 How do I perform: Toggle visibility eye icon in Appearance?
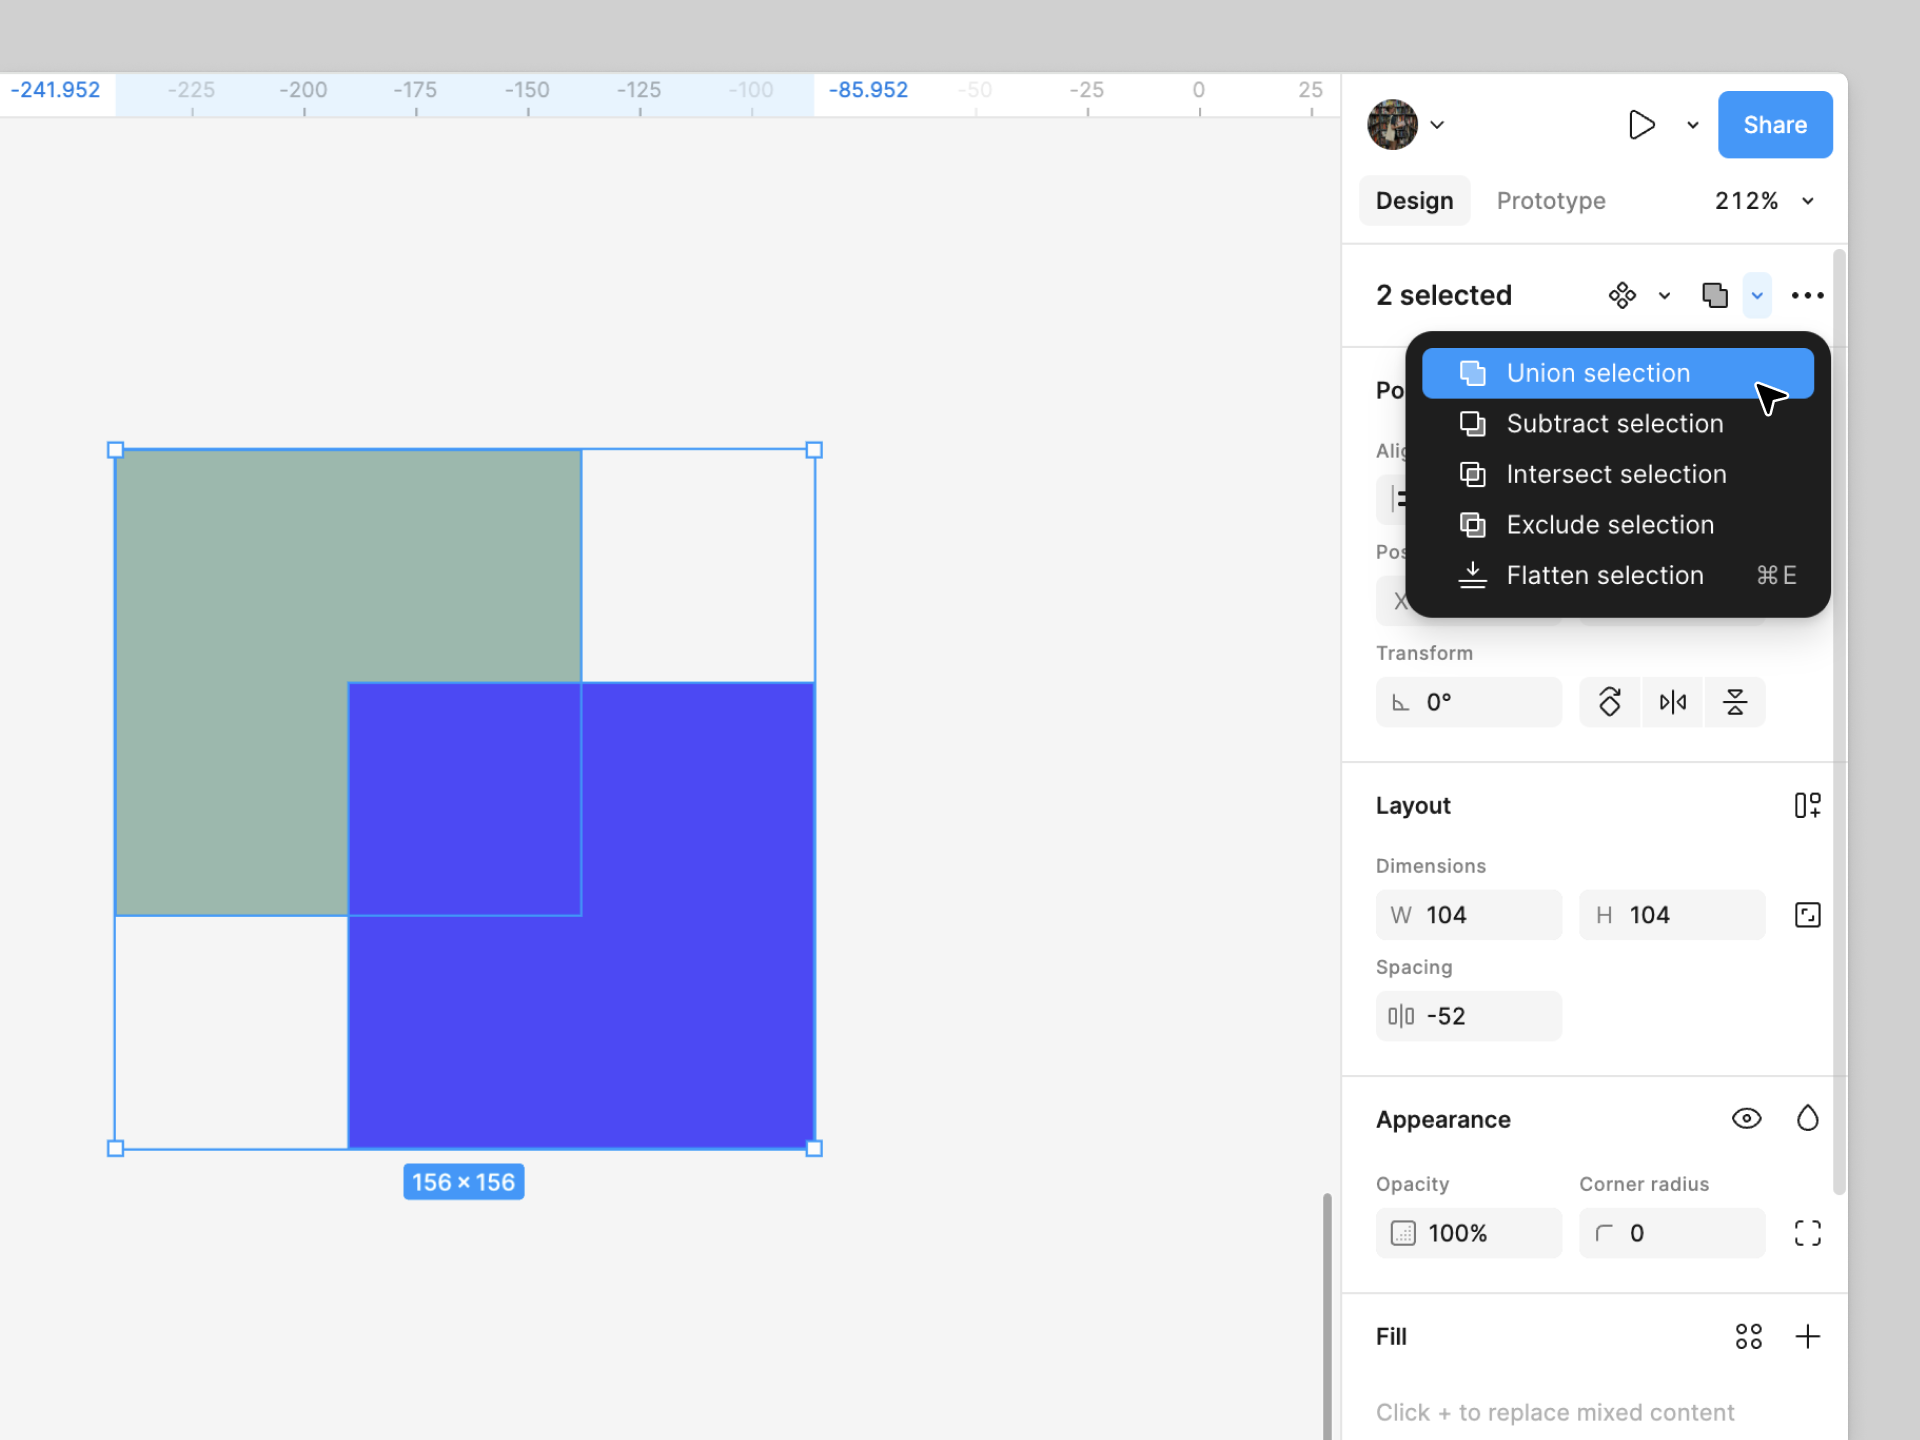[1748, 1119]
